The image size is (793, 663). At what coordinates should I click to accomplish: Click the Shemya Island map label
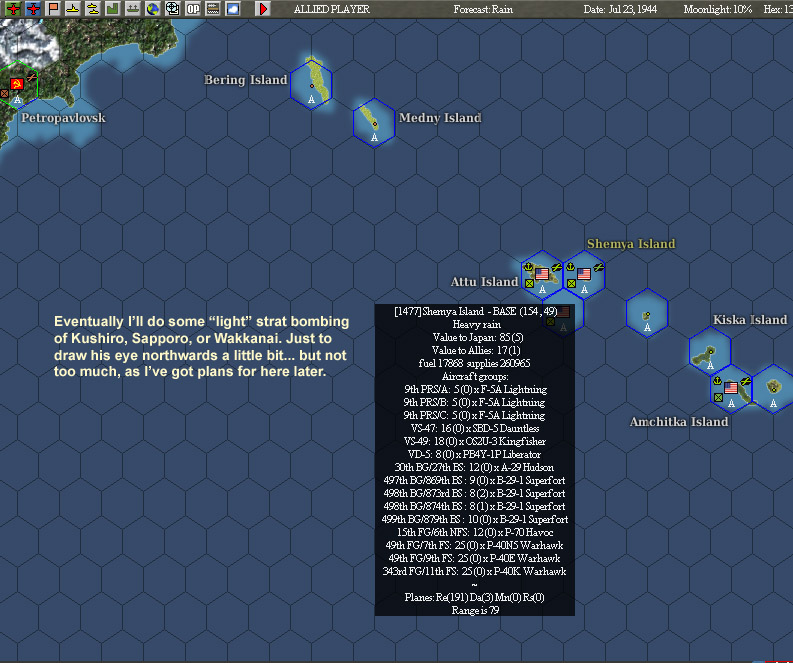point(631,244)
